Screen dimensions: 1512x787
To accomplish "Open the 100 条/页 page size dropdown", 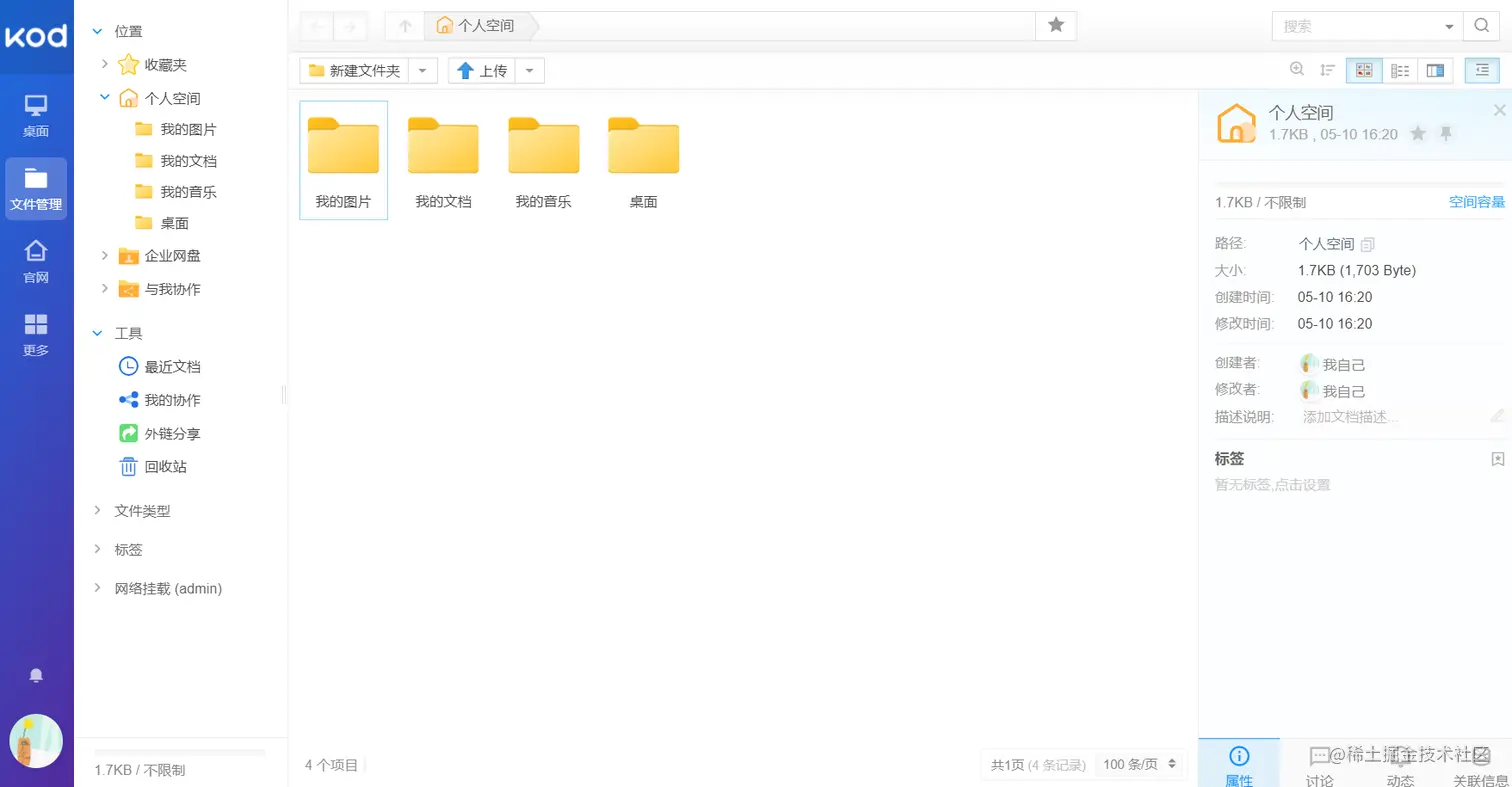I will tap(1140, 765).
